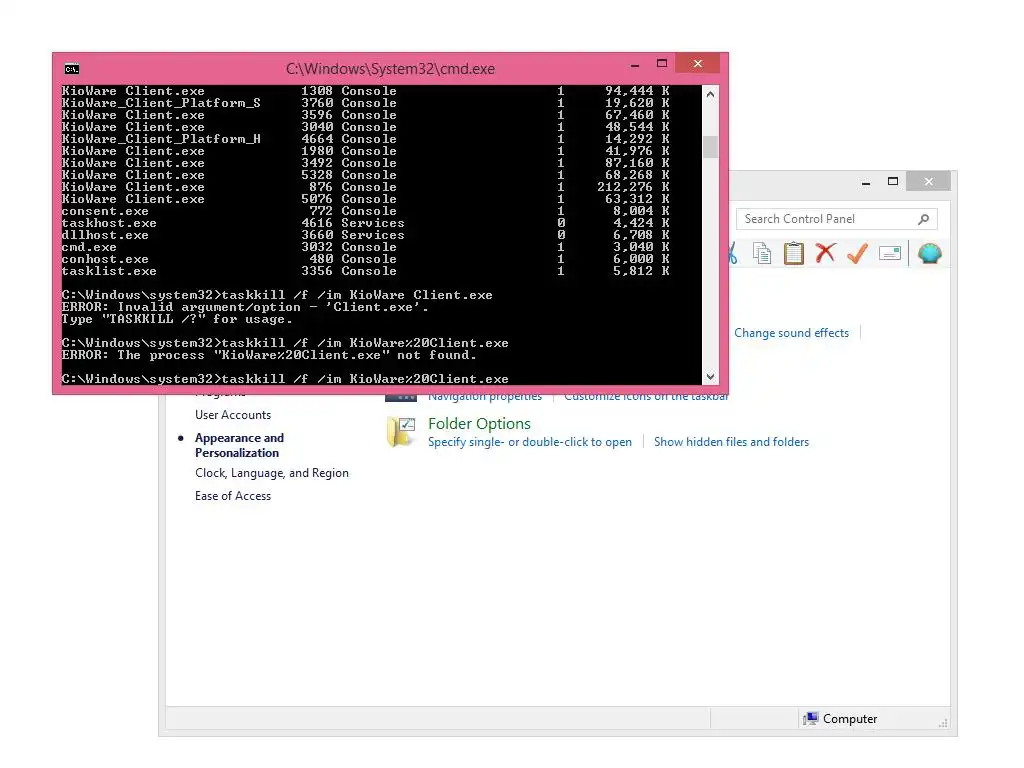Select User Accounts in the sidebar

tap(232, 415)
